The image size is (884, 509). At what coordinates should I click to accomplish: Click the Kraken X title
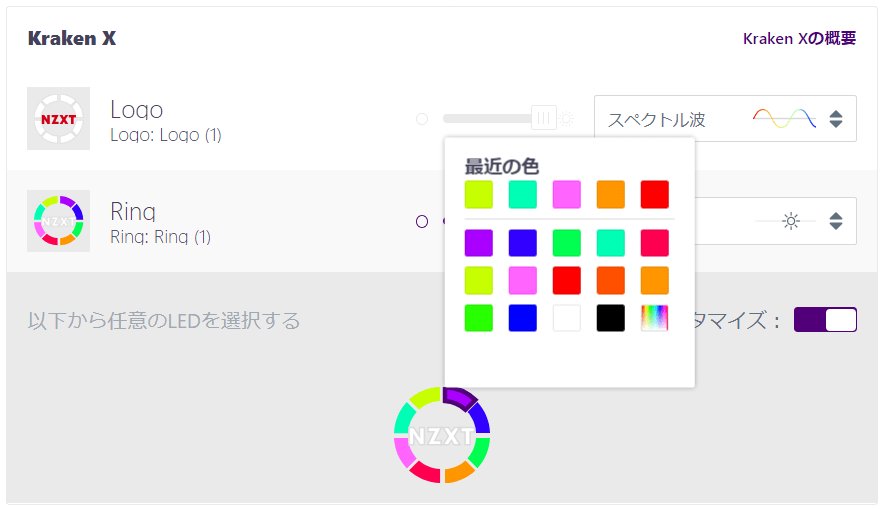pos(72,38)
